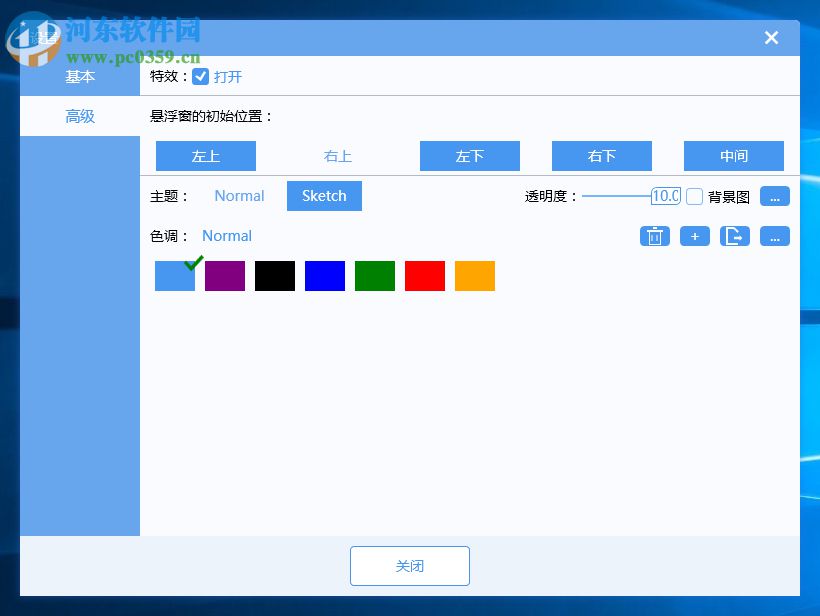Click the 关闭 button to close settings
This screenshot has height=616, width=820.
click(x=409, y=565)
